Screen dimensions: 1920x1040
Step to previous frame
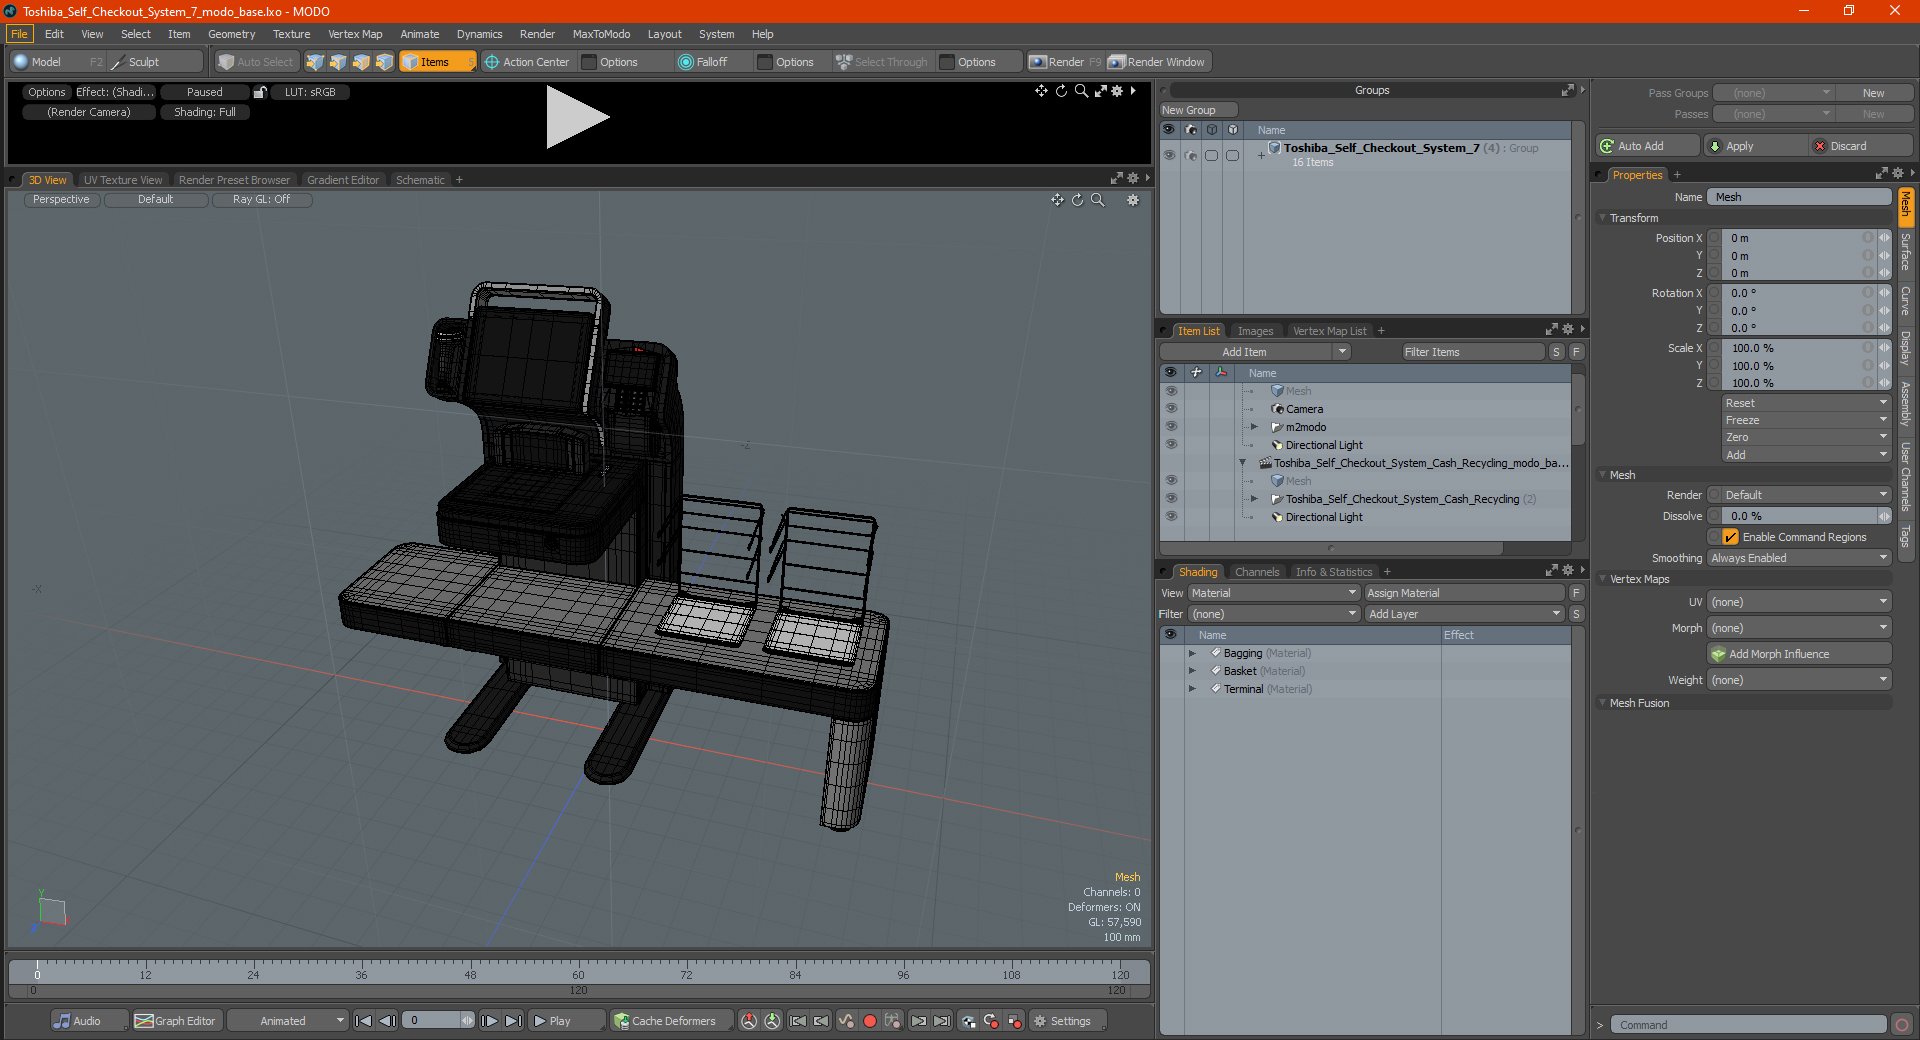pos(387,1021)
